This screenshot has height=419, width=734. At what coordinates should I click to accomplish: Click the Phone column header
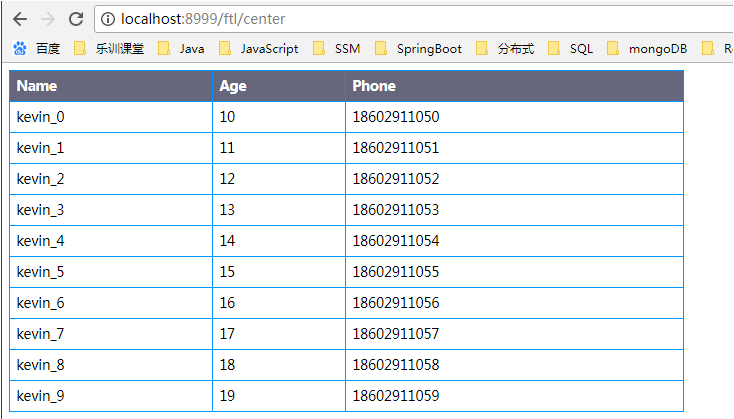(374, 86)
